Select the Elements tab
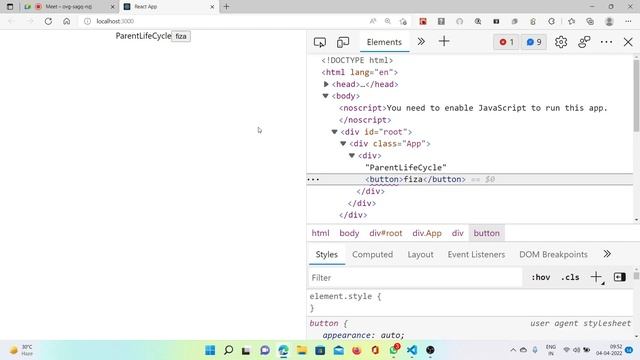640x360 pixels. [x=384, y=42]
